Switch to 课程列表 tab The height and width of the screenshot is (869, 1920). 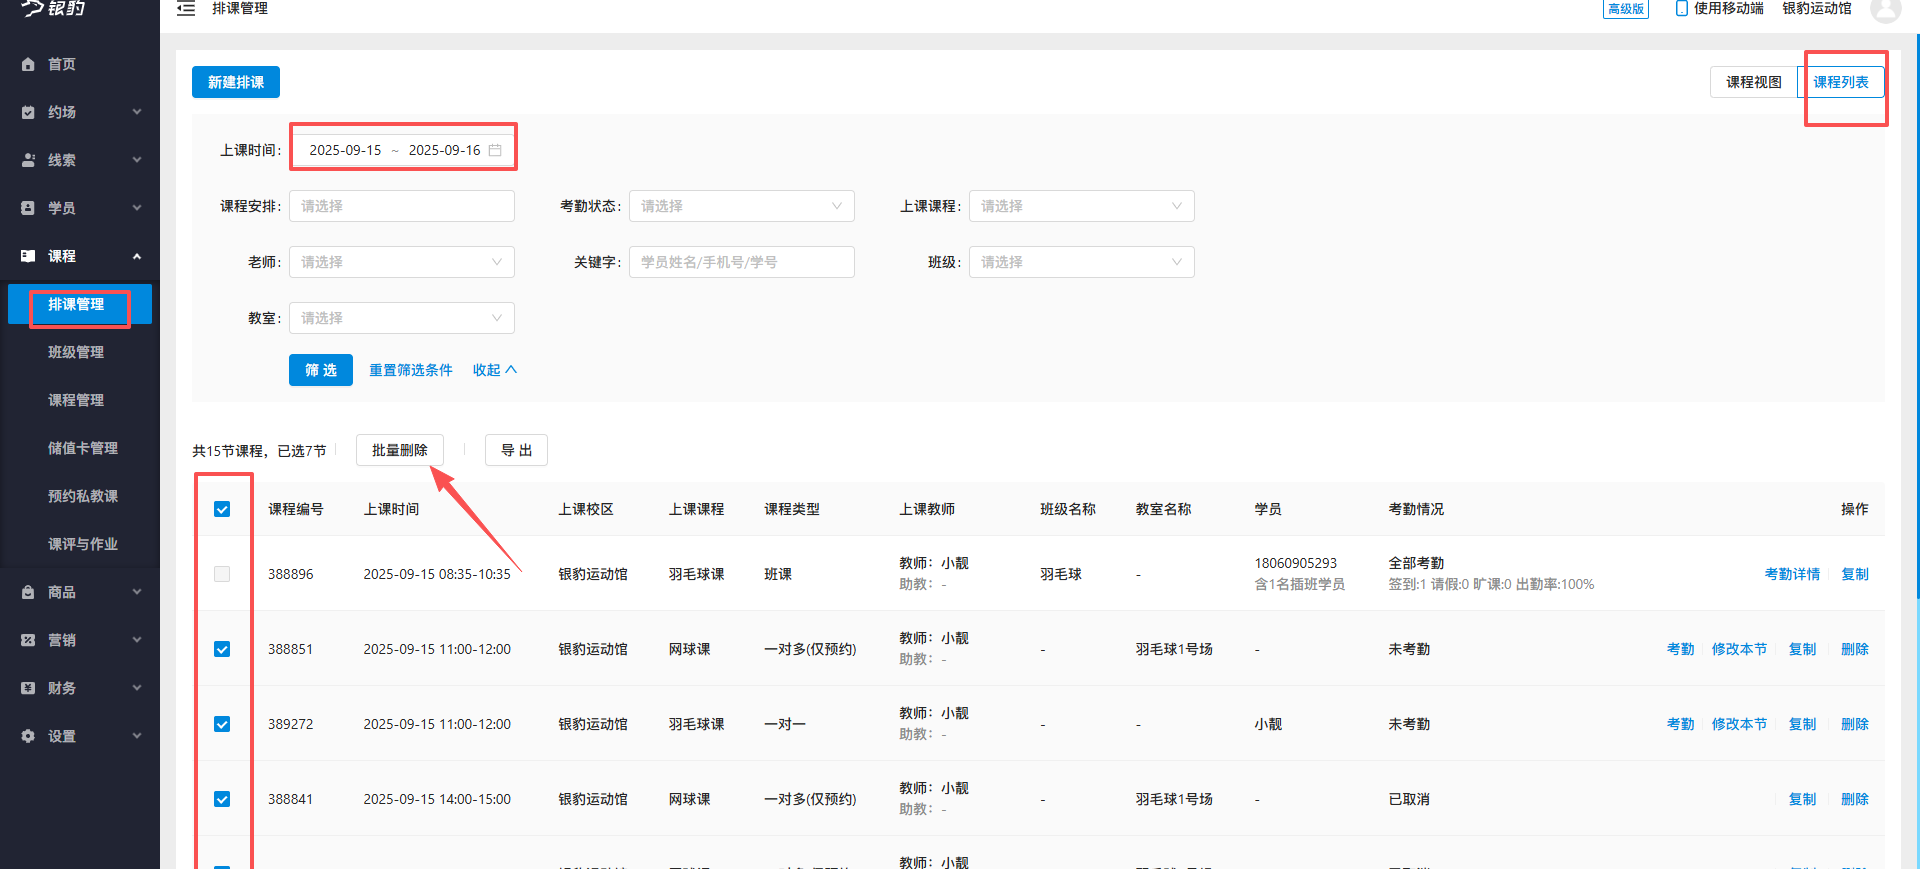(x=1841, y=82)
